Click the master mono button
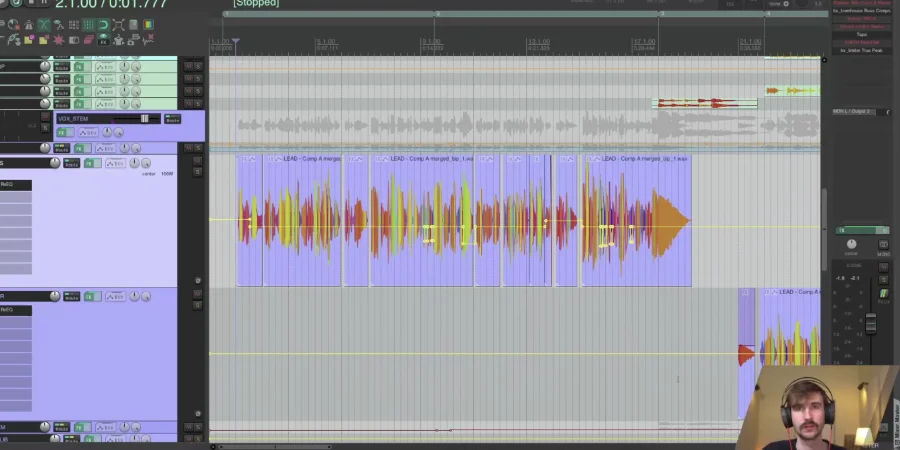The height and width of the screenshot is (450, 900). [883, 245]
